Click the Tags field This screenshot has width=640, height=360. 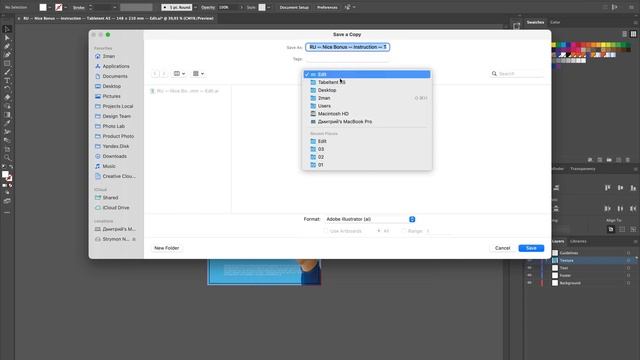[x=348, y=59]
